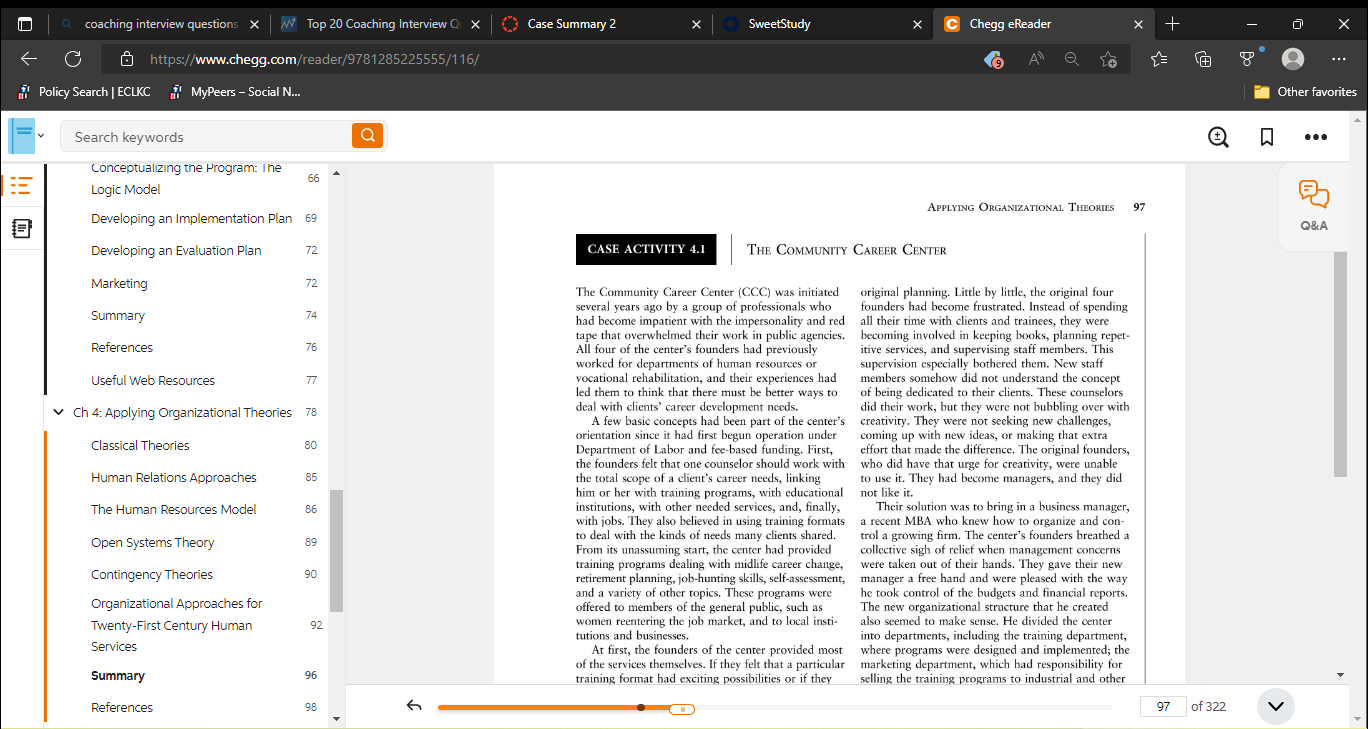This screenshot has width=1368, height=729.
Task: Switch to coaching interview questions tab
Action: click(x=160, y=24)
